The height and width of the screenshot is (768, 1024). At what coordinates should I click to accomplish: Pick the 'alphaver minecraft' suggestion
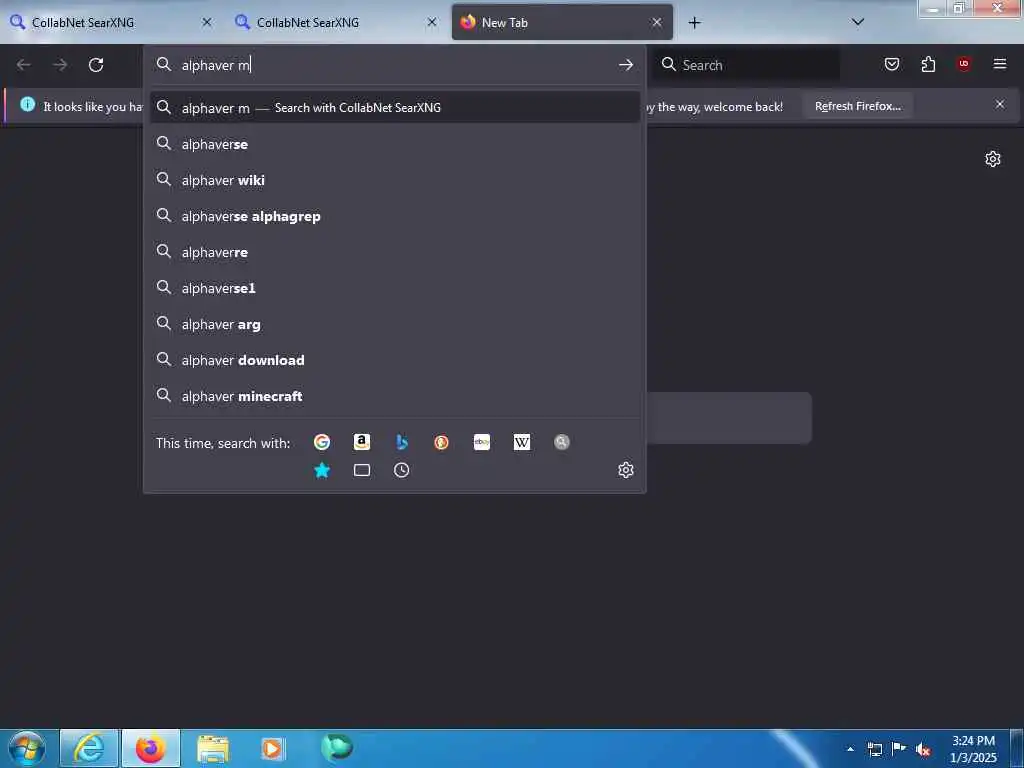(394, 396)
